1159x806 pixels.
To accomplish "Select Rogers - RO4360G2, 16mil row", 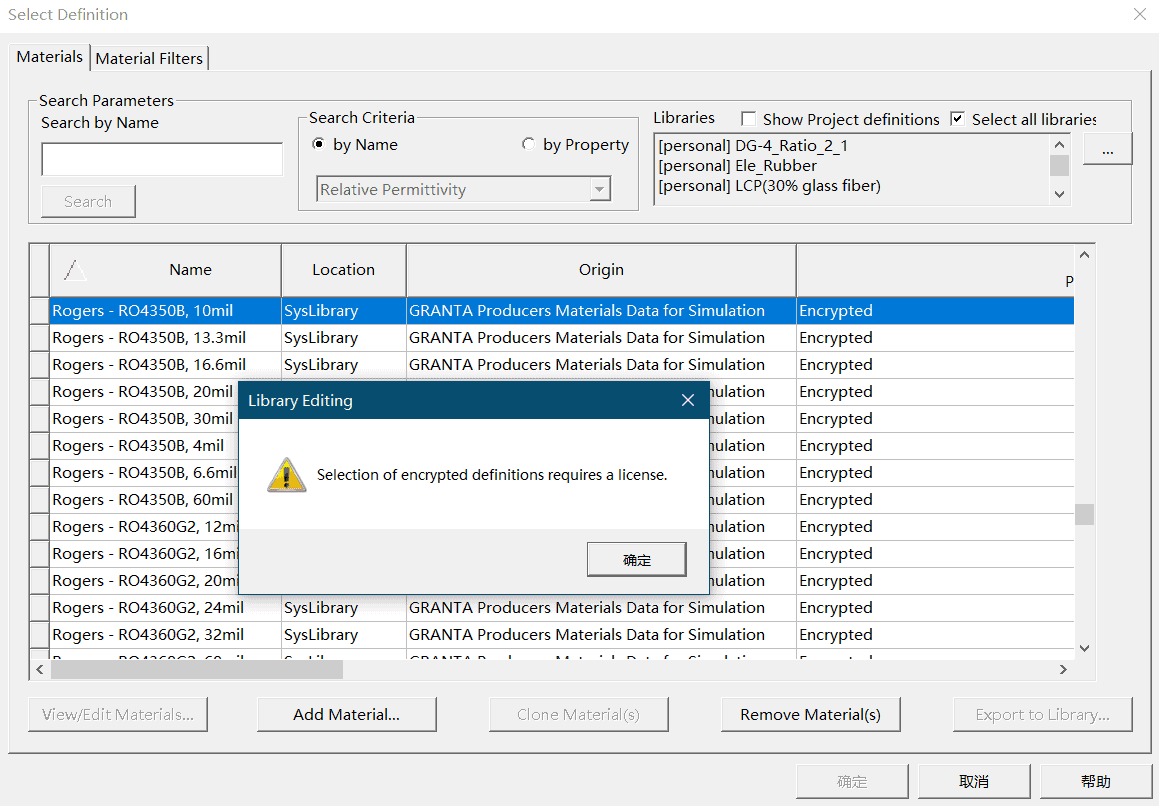I will coord(144,554).
